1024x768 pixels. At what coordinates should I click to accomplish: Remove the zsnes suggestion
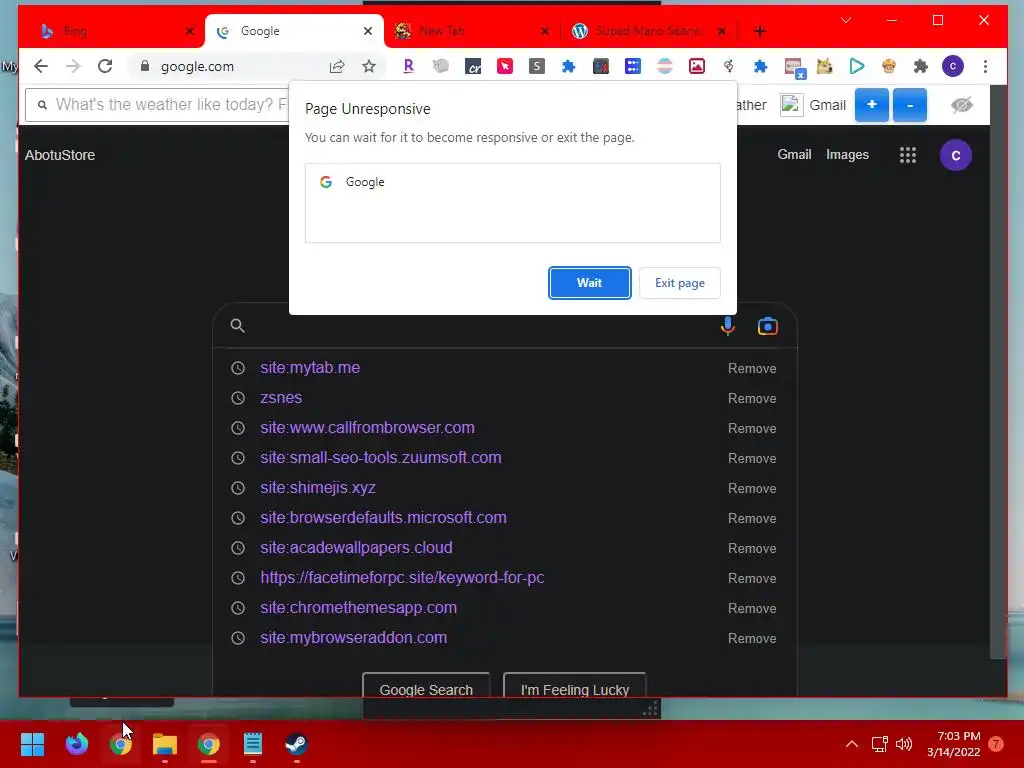(752, 398)
